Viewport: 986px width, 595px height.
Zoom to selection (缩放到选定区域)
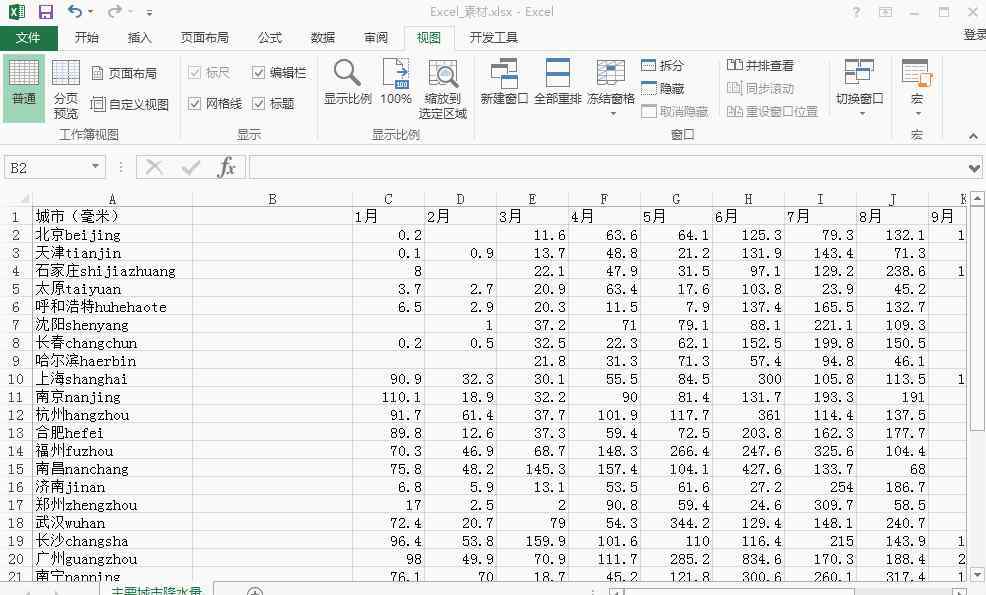(x=442, y=88)
